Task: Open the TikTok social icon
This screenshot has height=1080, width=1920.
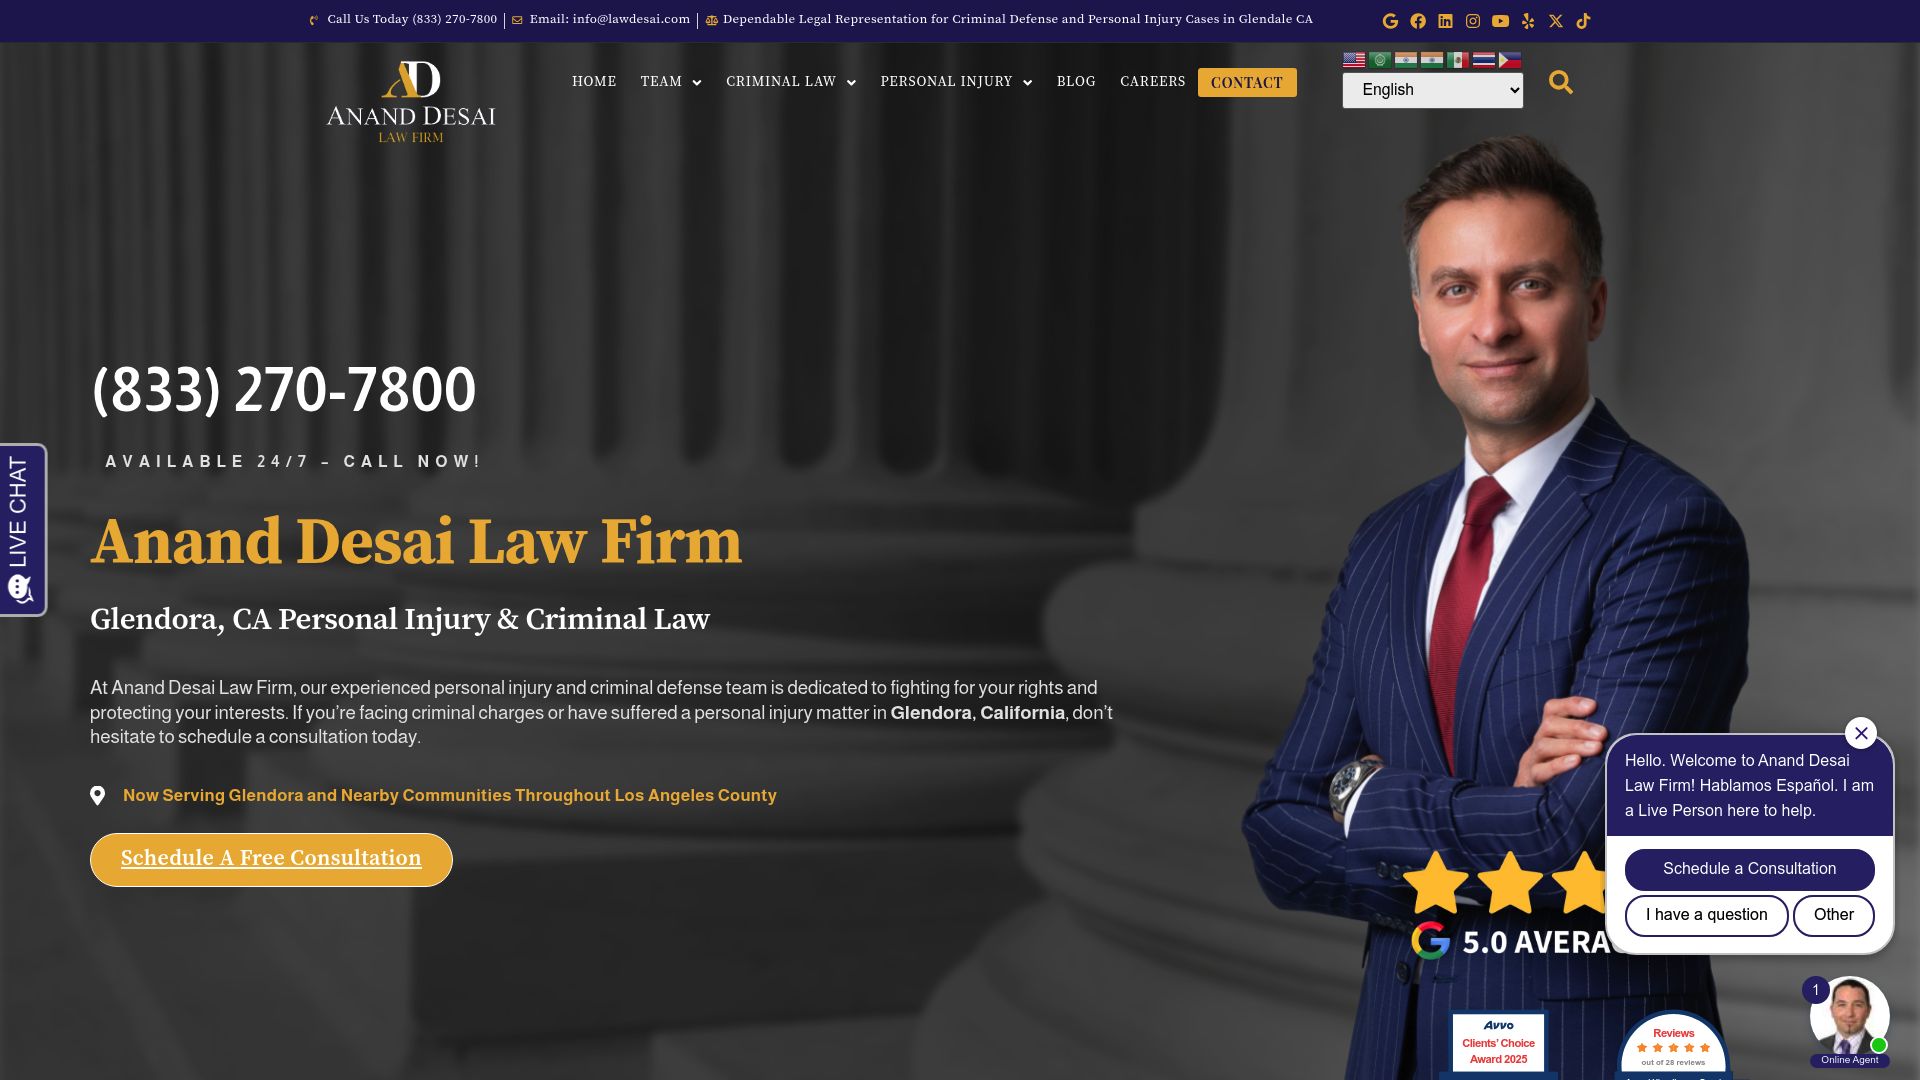Action: [1584, 21]
